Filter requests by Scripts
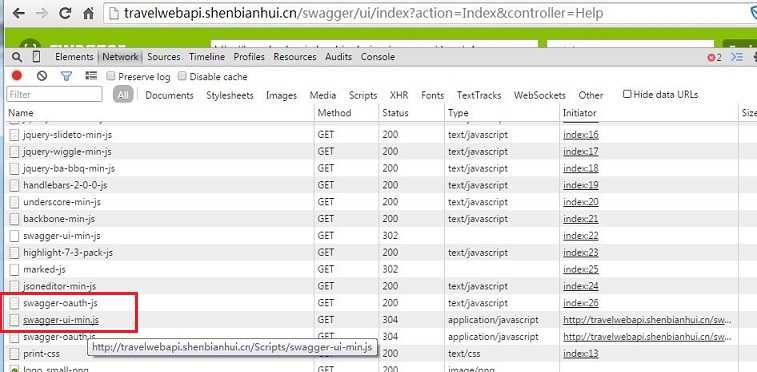The image size is (757, 372). 363,96
